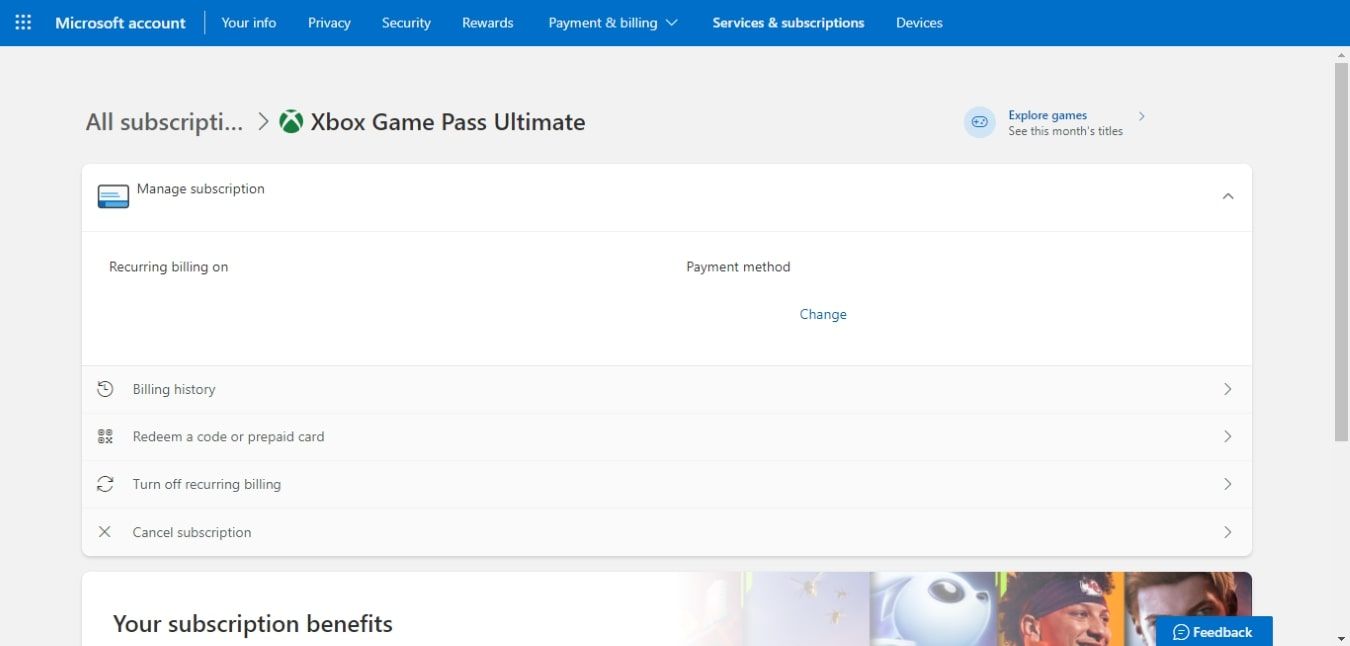Go to the Your info tab
1350x646 pixels.
tap(249, 22)
